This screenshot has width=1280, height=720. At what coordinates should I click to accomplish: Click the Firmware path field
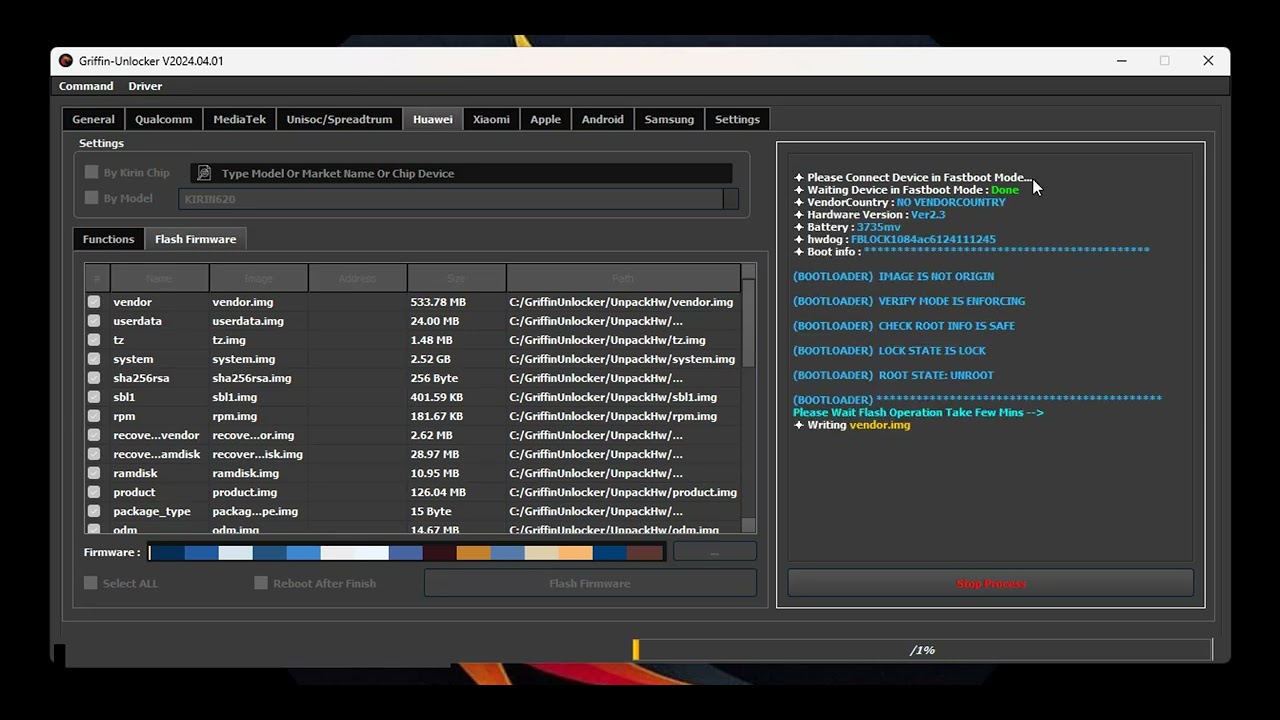tap(406, 552)
